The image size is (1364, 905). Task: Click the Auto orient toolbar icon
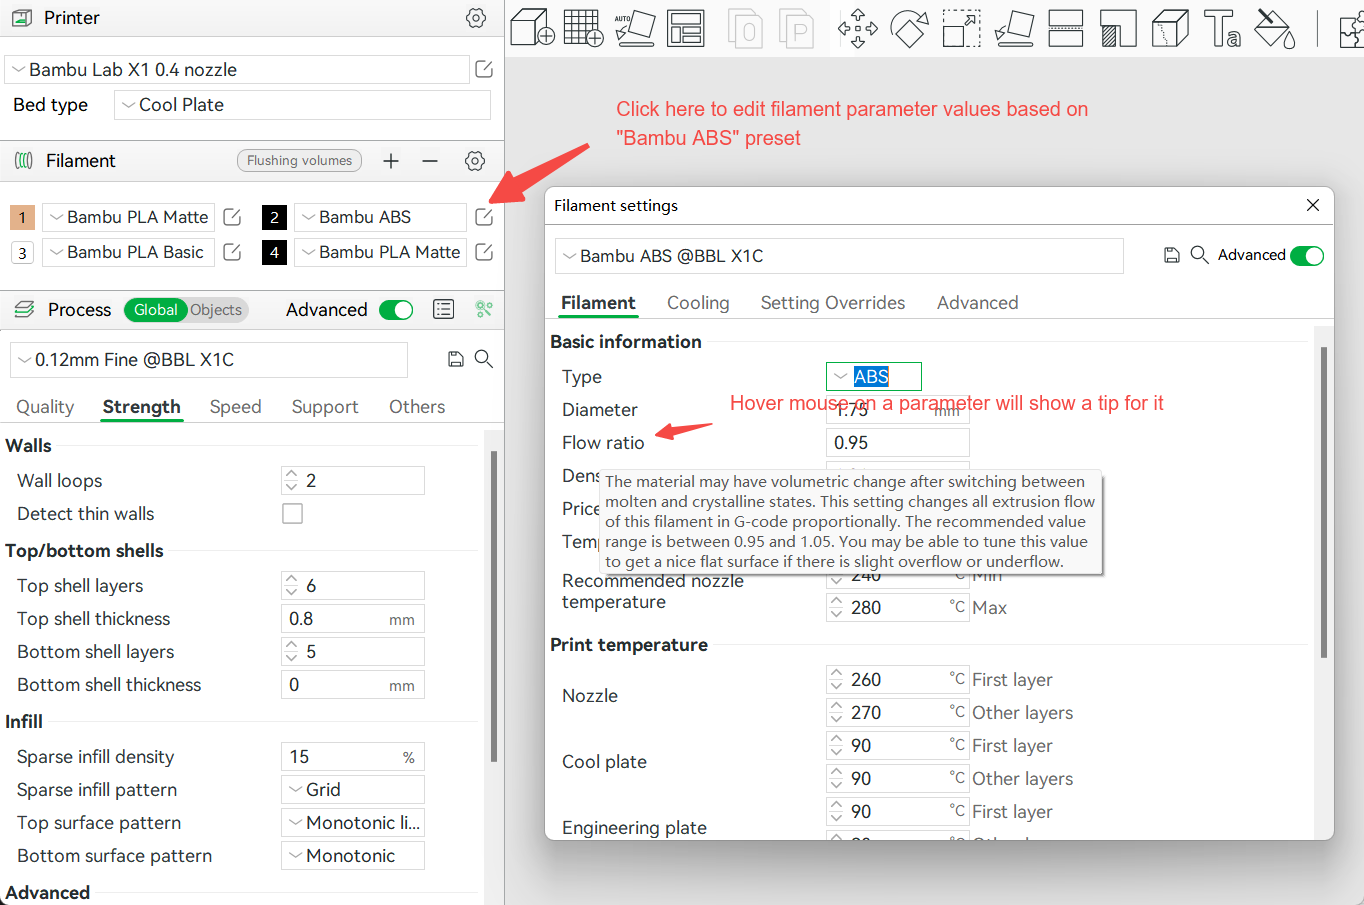634,27
